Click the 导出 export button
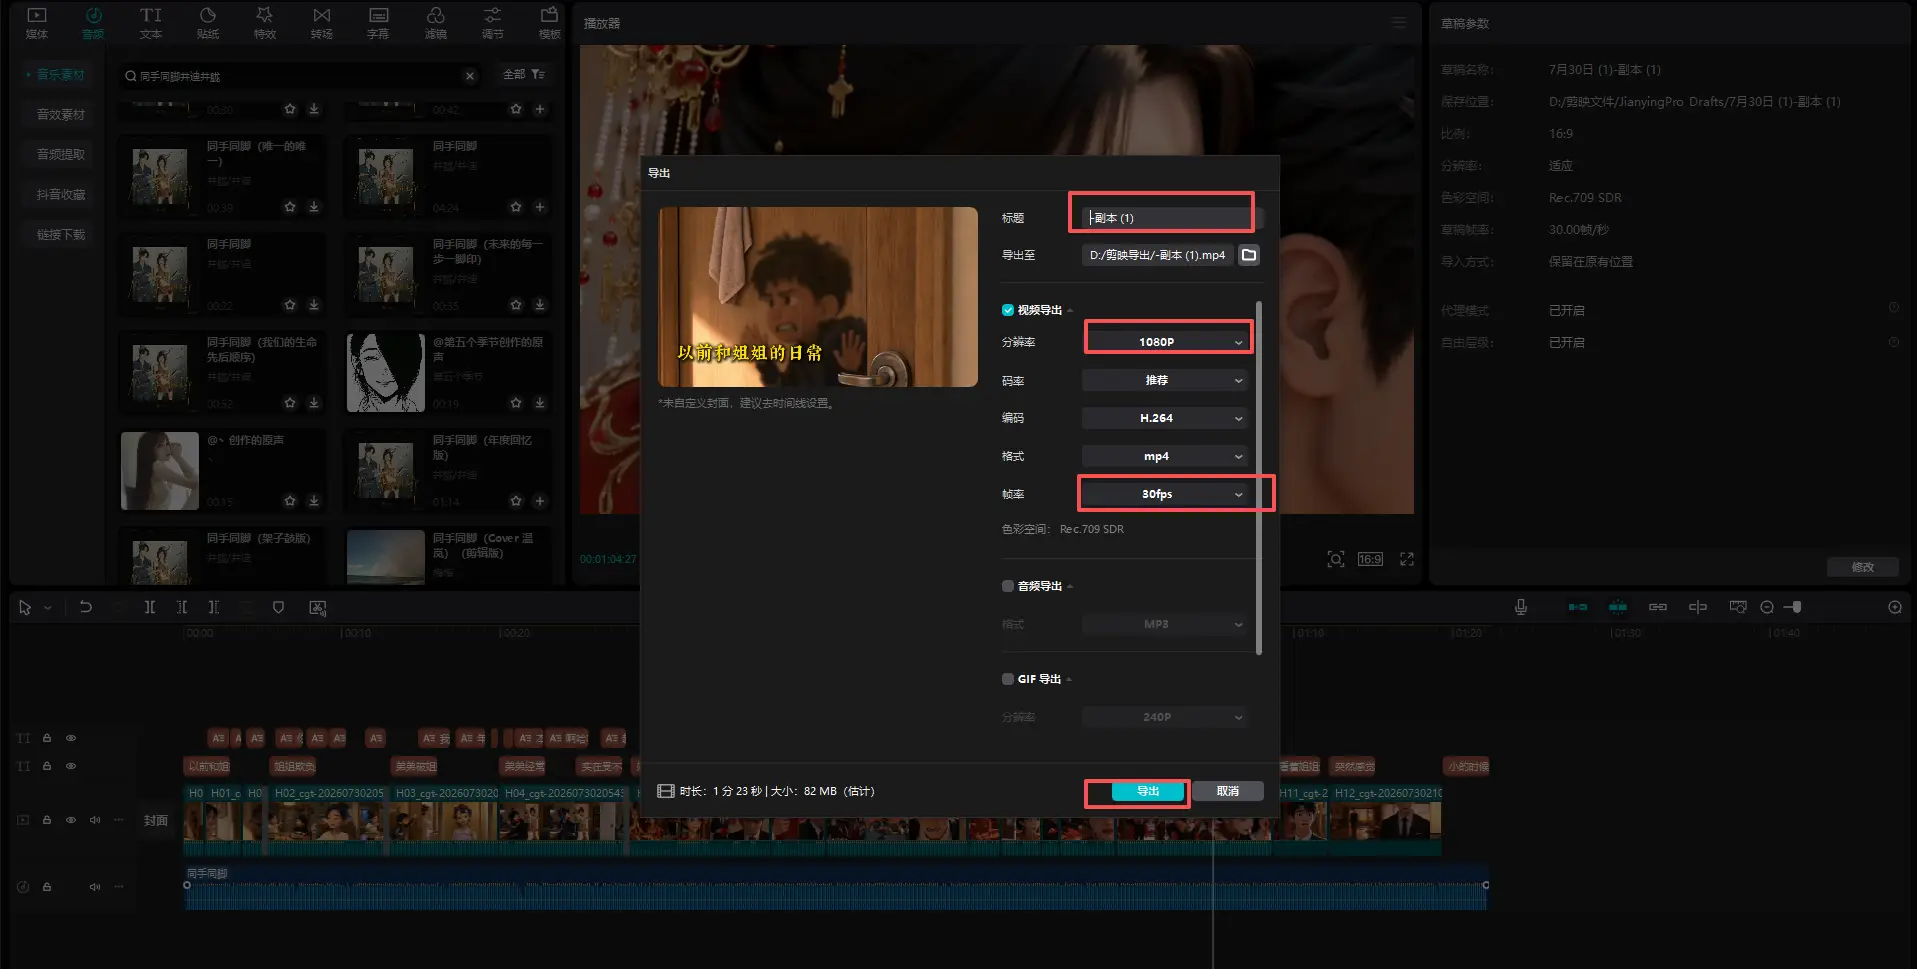This screenshot has height=969, width=1917. point(1147,791)
